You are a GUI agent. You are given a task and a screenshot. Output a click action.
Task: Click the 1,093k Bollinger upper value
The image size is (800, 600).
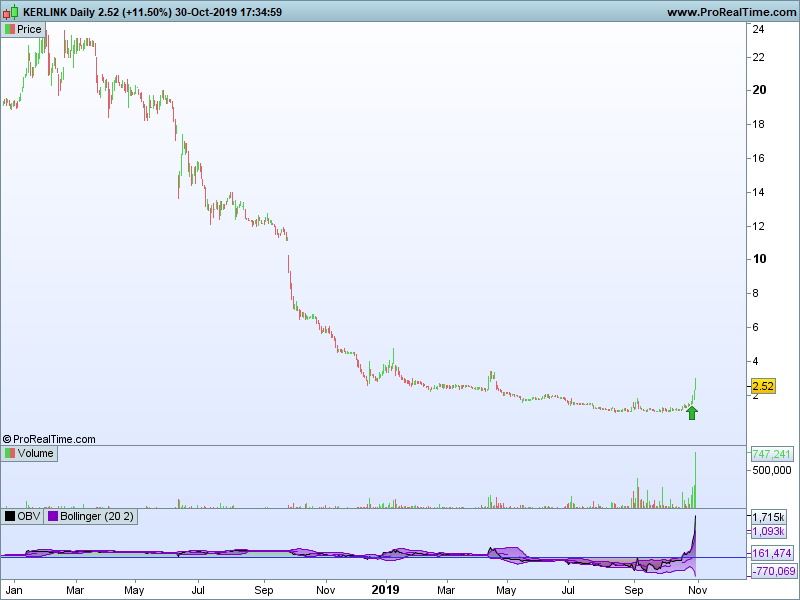[x=768, y=532]
